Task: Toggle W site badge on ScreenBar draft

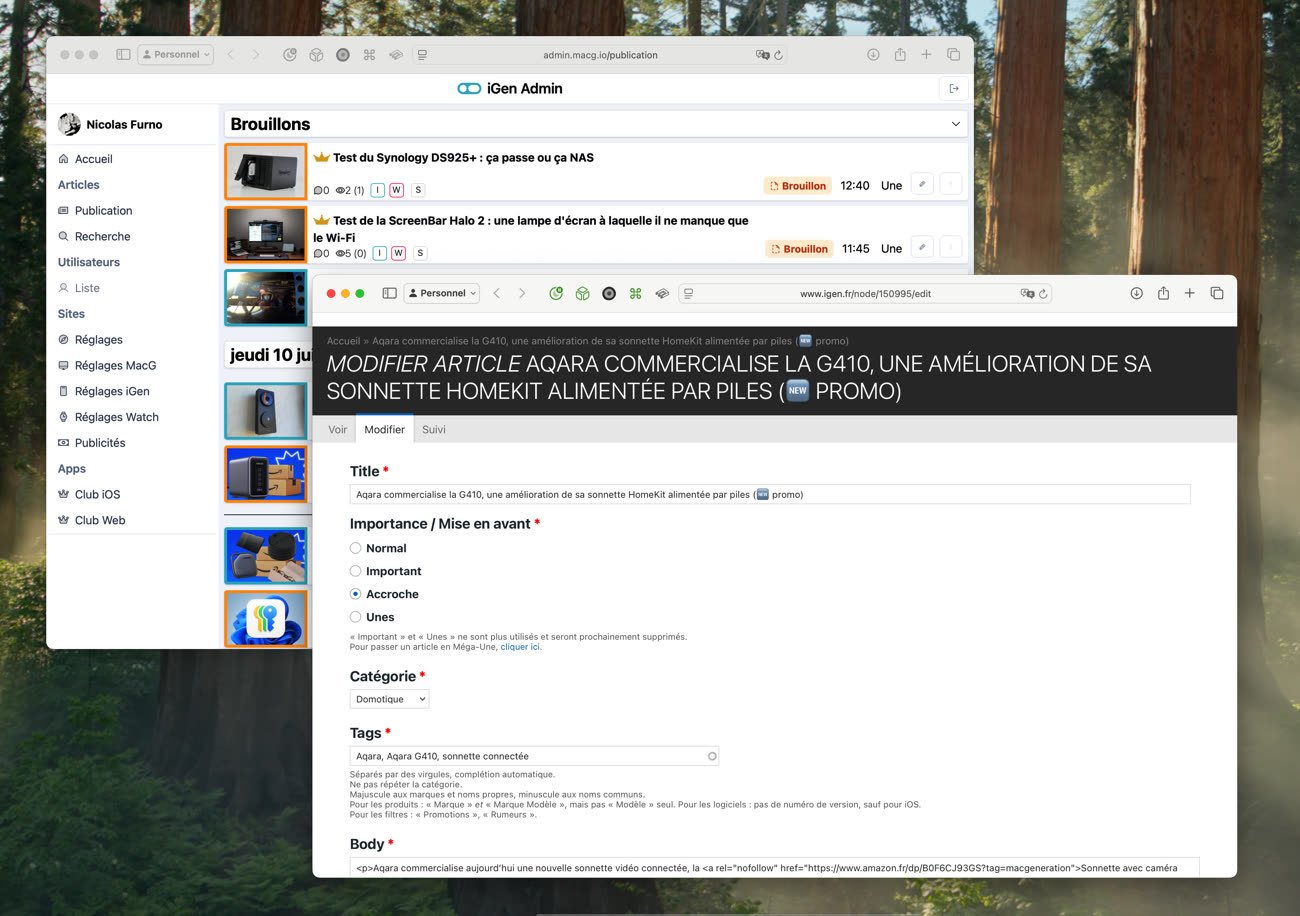Action: point(398,253)
